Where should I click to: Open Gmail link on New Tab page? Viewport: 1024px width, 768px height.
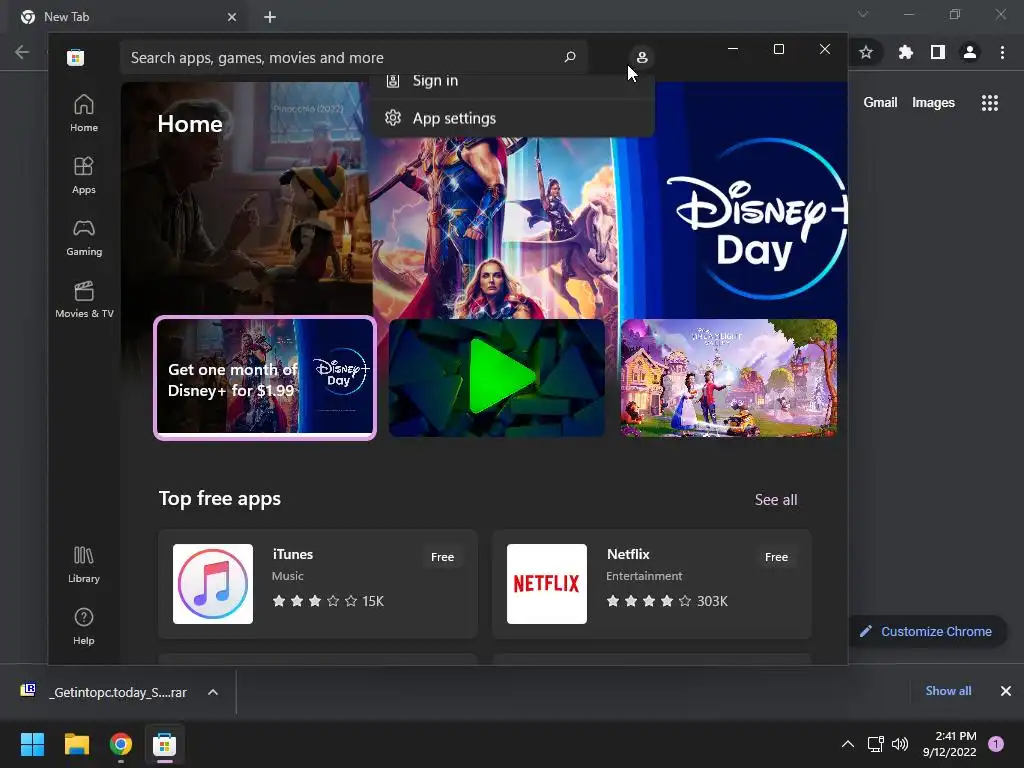[880, 103]
